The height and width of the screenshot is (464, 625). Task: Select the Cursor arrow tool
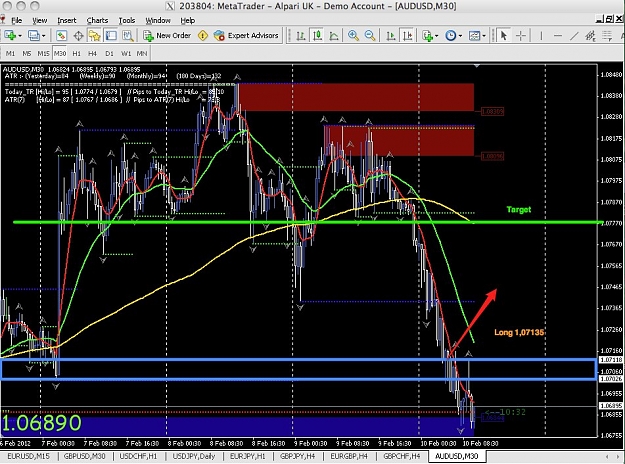pos(503,36)
